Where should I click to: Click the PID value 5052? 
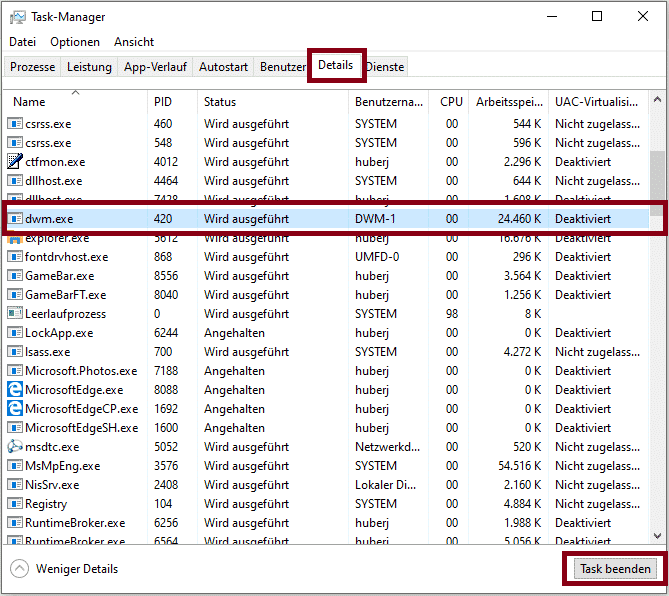tap(166, 447)
